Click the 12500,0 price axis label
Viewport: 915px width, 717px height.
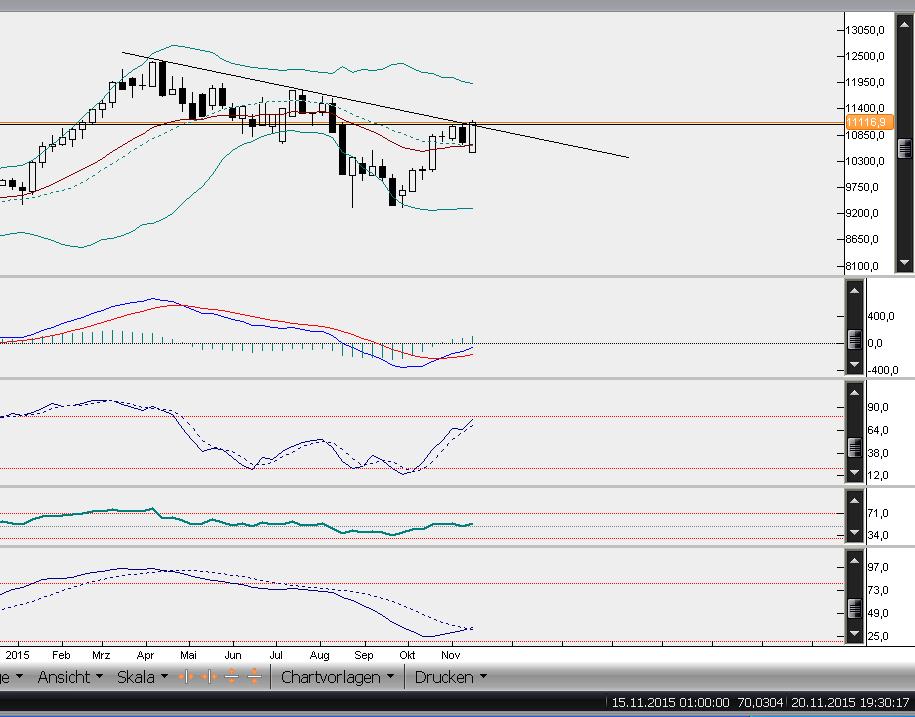coord(865,56)
